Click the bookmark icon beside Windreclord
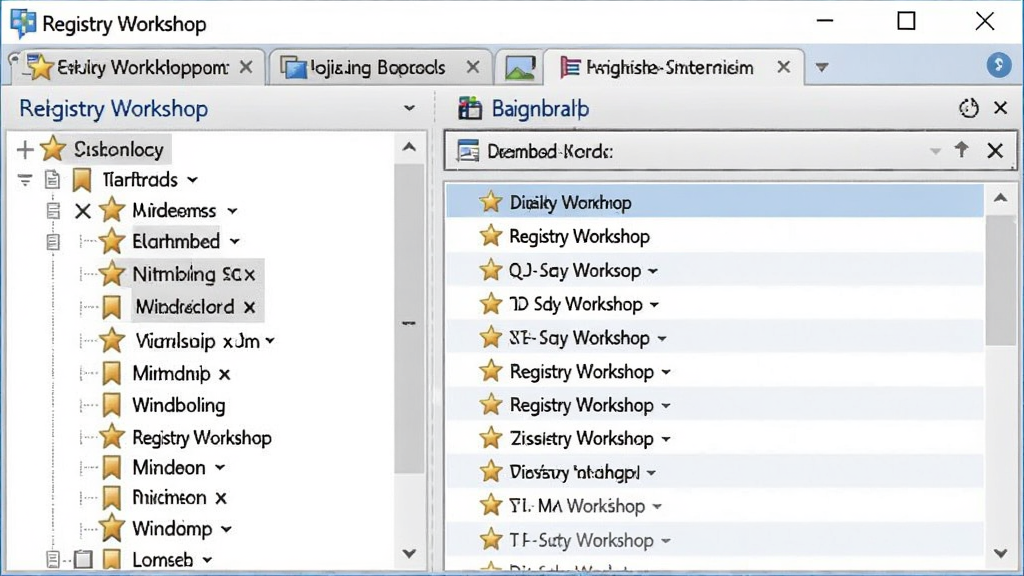Viewport: 1024px width, 576px height. (112, 307)
